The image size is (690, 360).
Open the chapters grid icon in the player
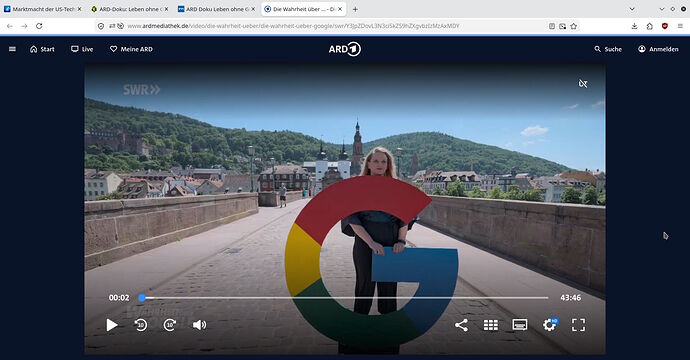point(491,325)
